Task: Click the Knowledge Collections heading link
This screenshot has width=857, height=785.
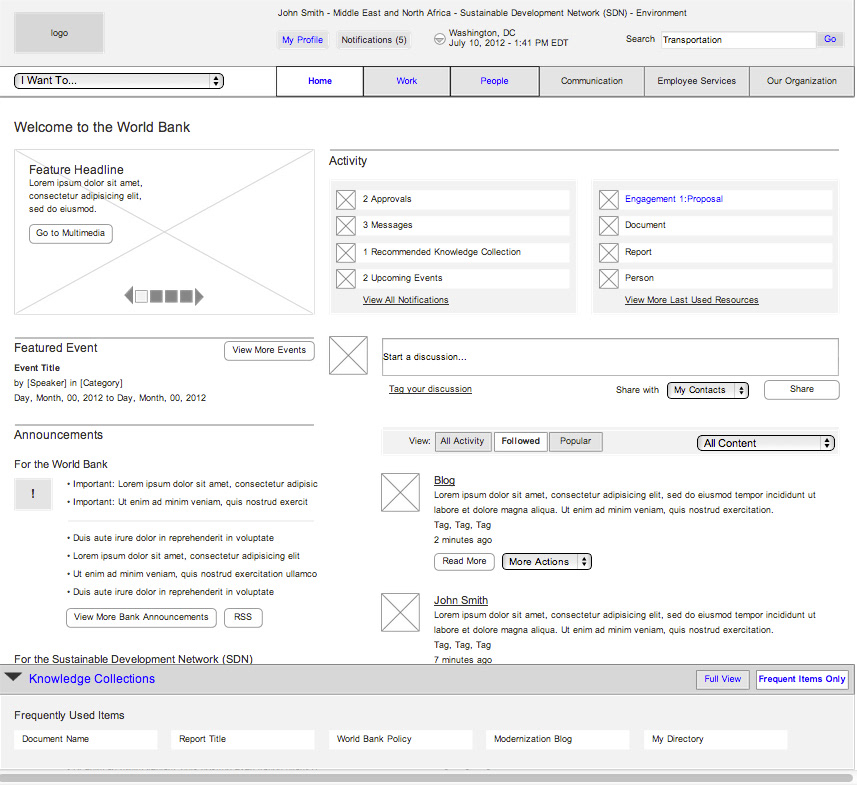Action: (x=92, y=678)
